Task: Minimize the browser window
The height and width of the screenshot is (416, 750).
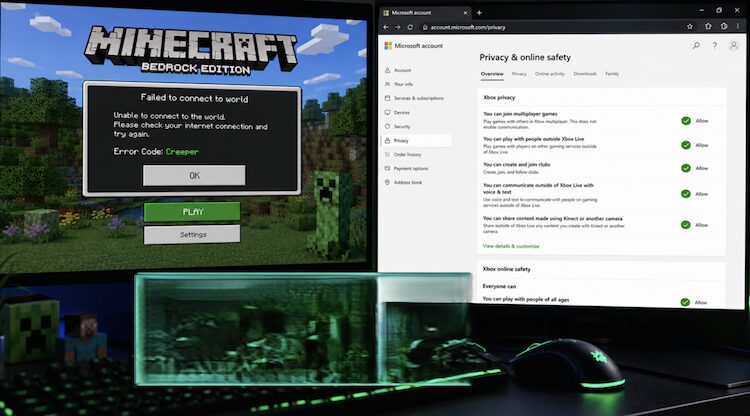Action: pos(701,10)
